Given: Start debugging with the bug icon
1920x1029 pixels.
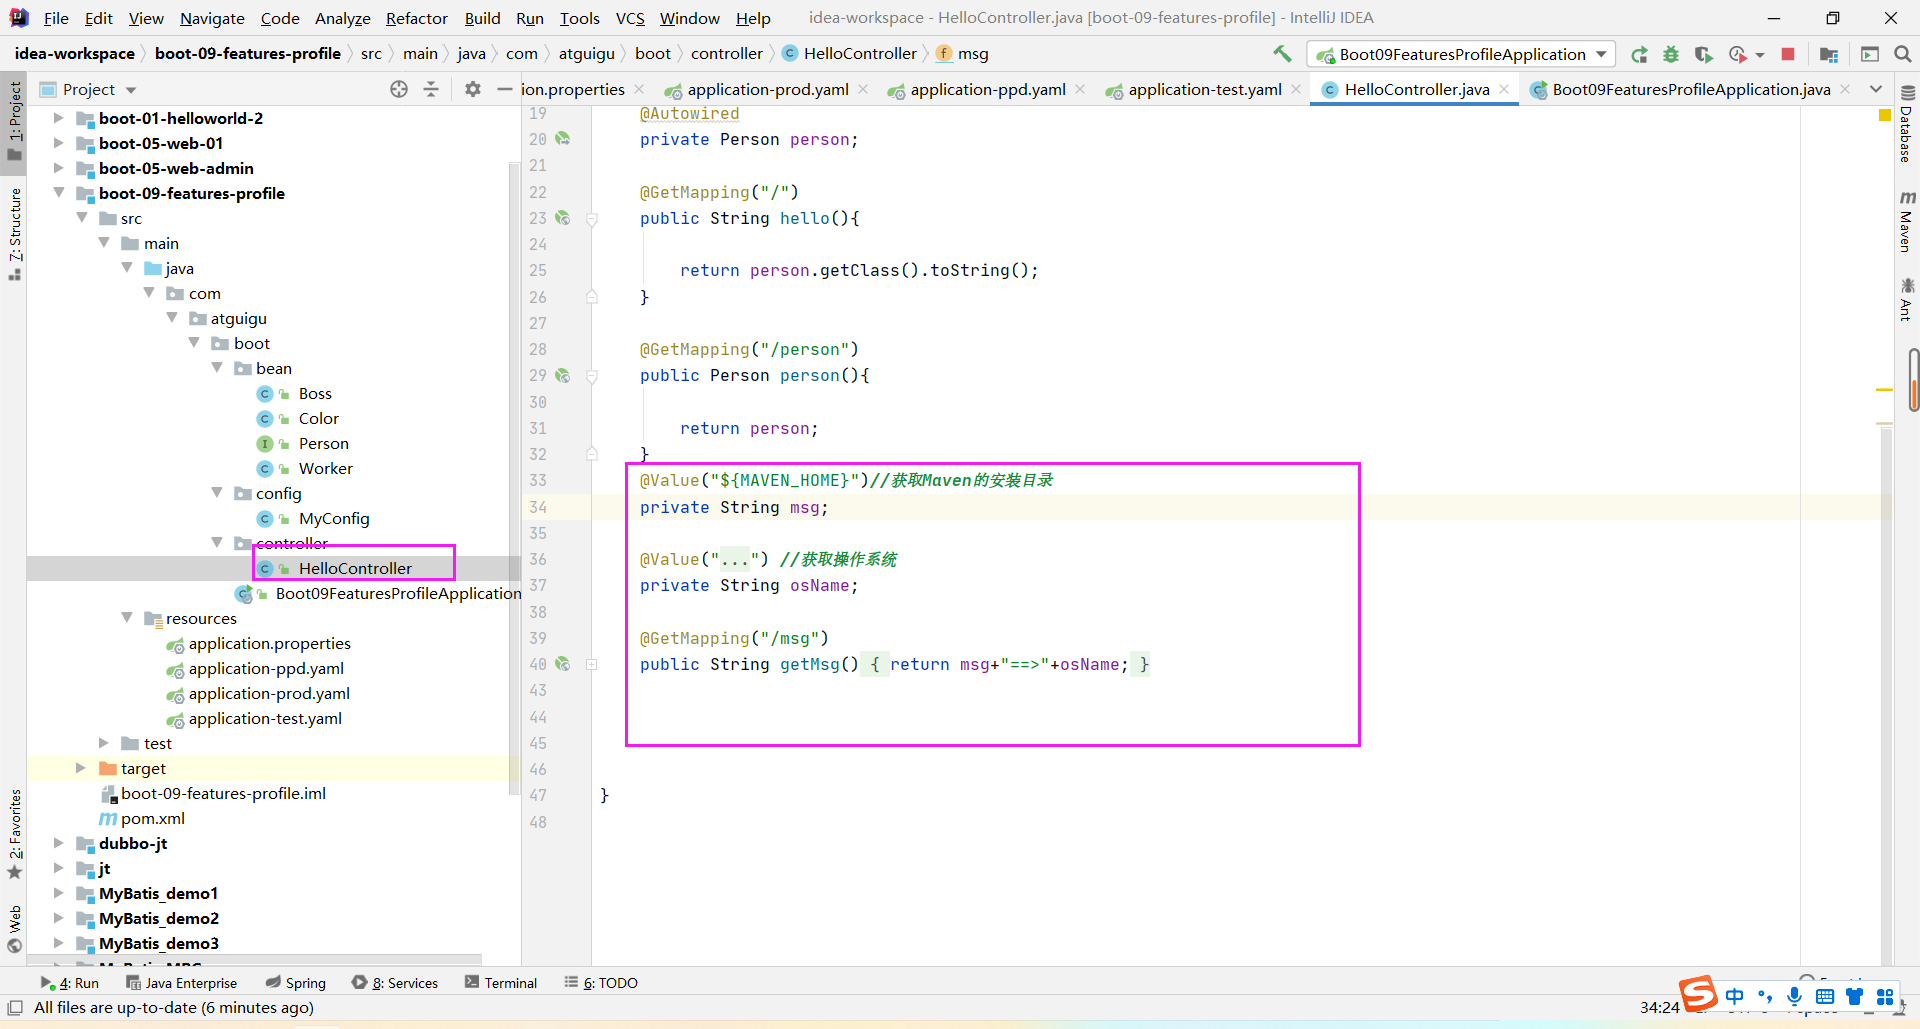Looking at the screenshot, I should [1671, 55].
